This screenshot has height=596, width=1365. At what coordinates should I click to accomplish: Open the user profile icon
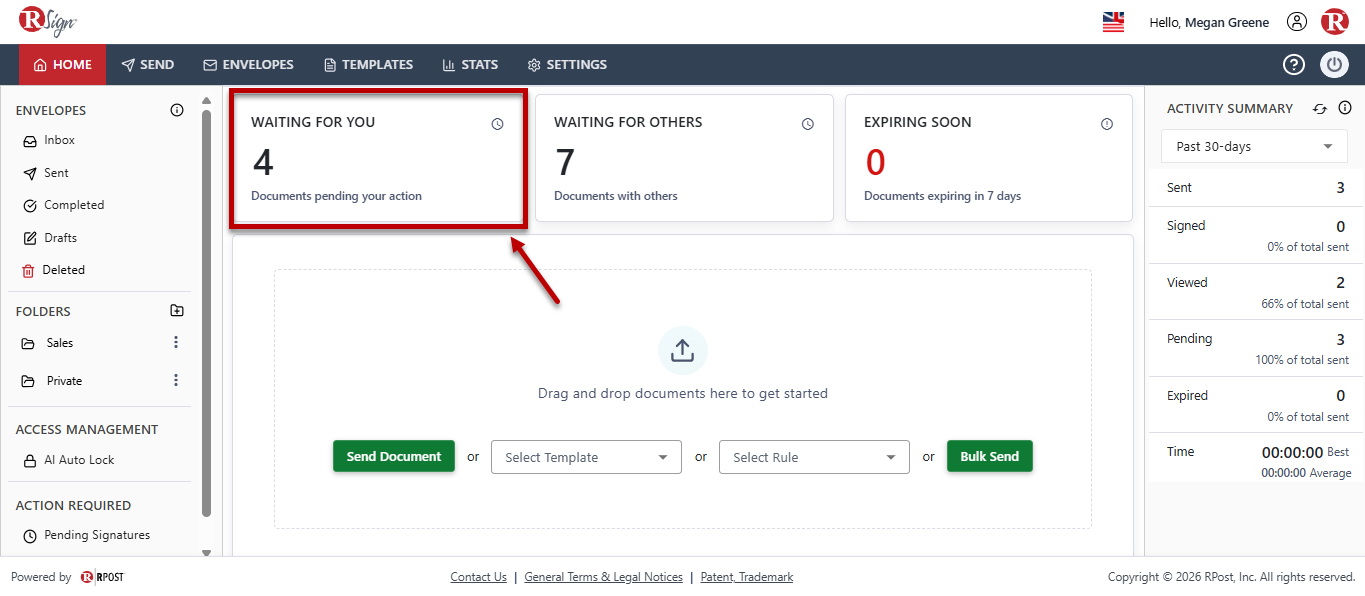coord(1297,22)
